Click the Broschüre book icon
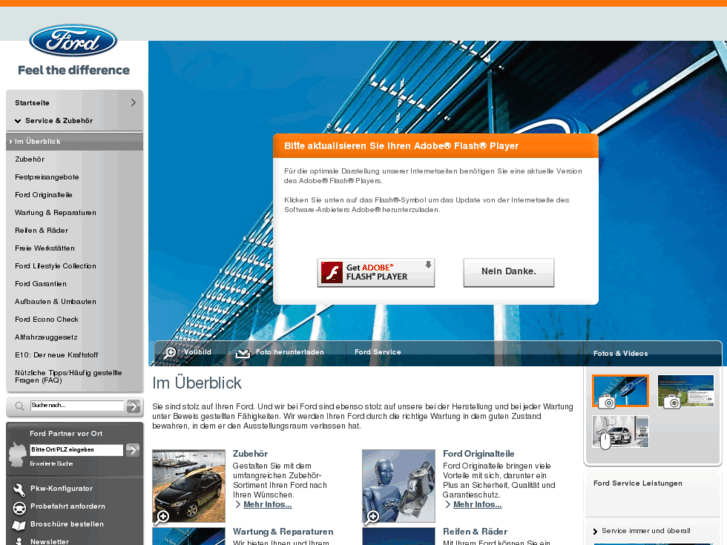 pyautogui.click(x=19, y=526)
